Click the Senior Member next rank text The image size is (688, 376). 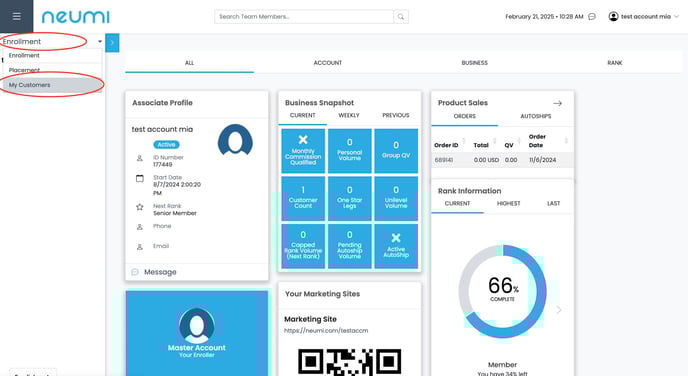click(175, 213)
